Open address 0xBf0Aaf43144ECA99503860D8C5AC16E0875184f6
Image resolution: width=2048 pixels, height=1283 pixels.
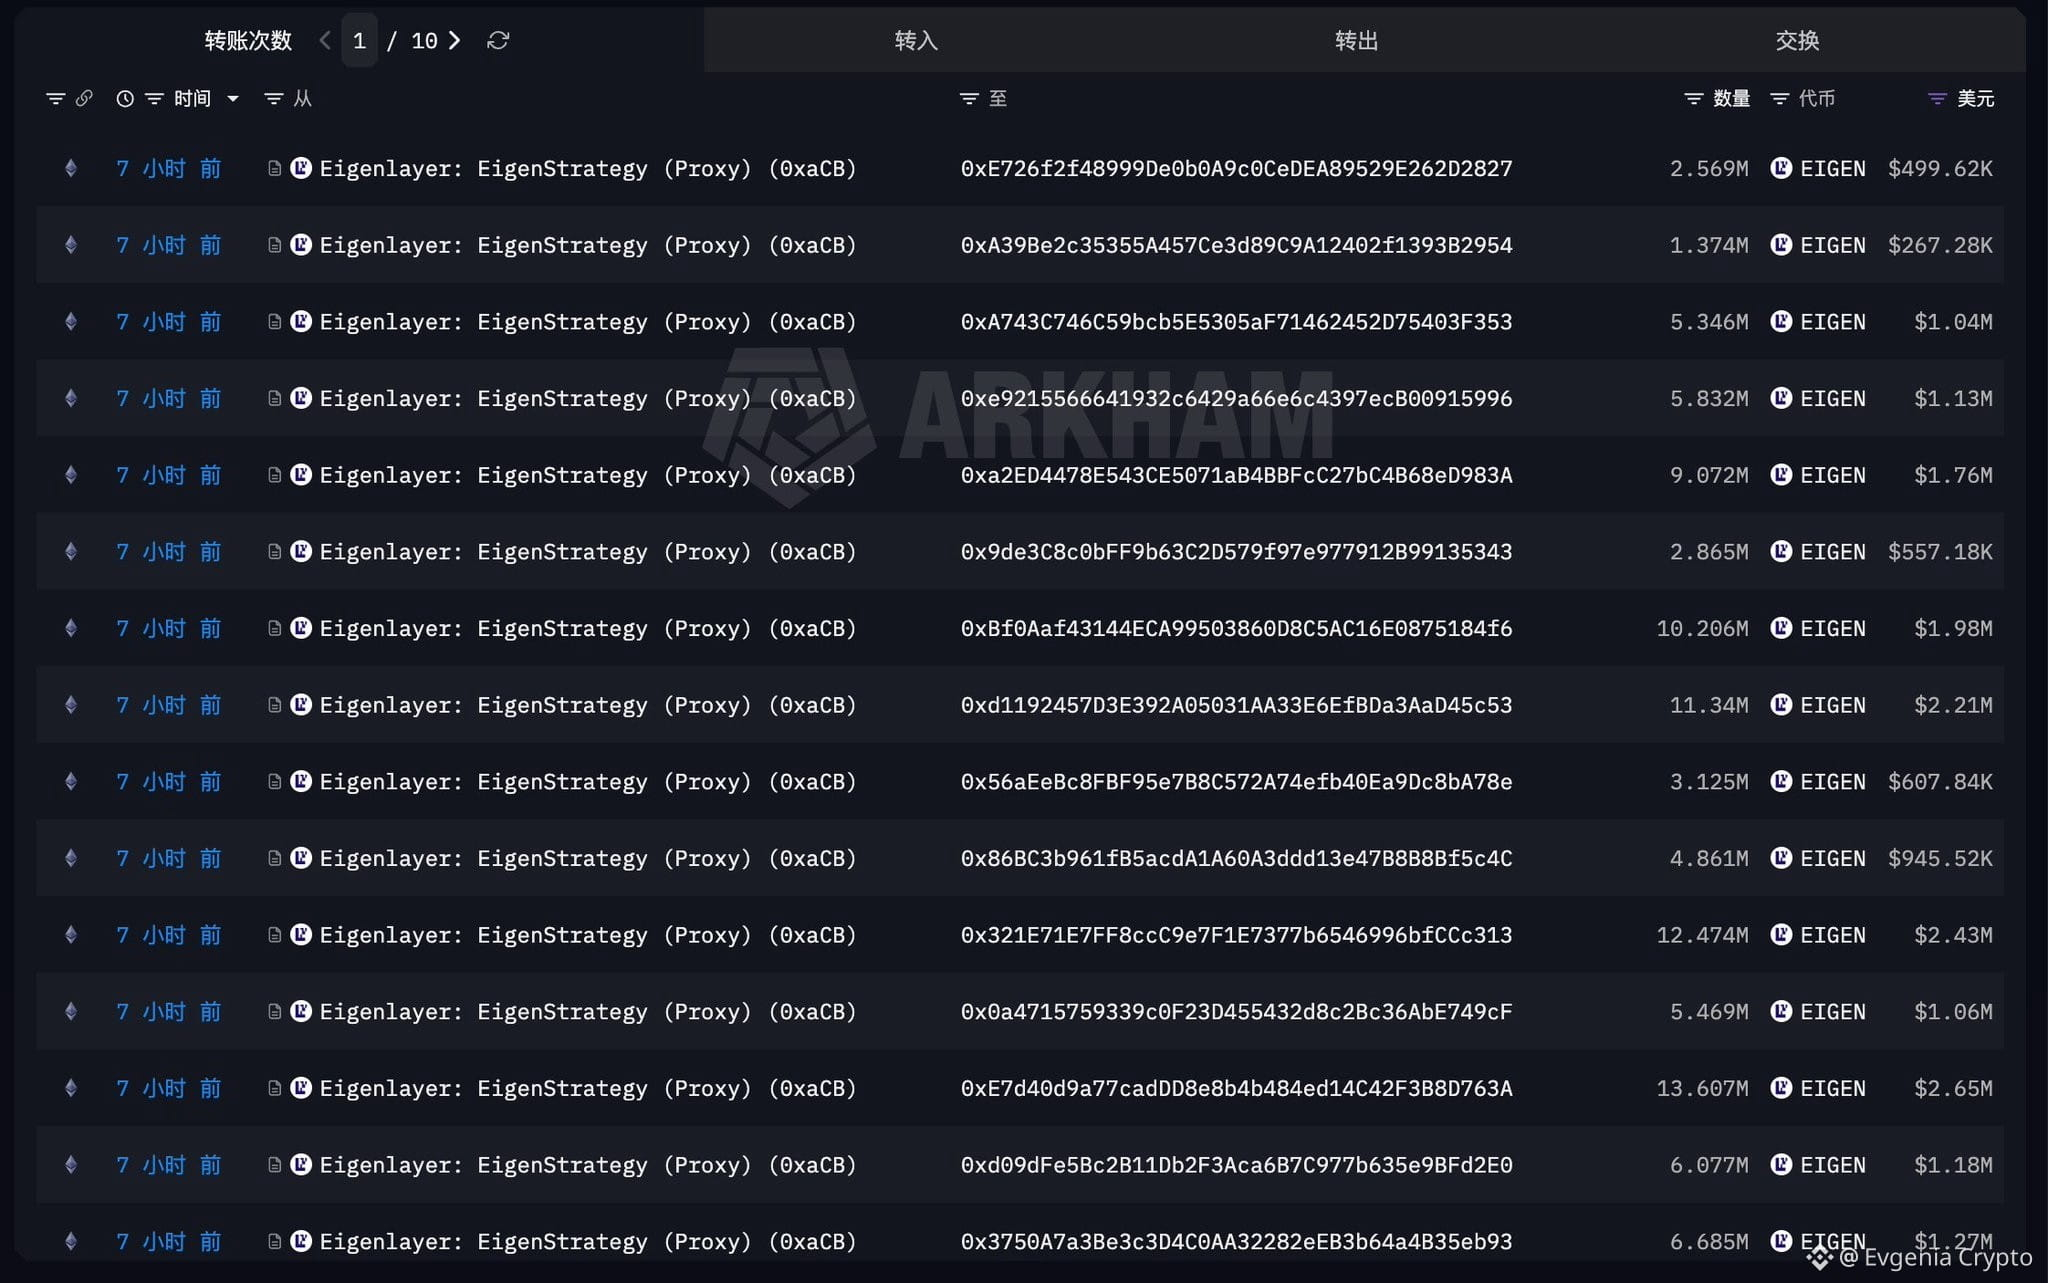coord(1237,628)
